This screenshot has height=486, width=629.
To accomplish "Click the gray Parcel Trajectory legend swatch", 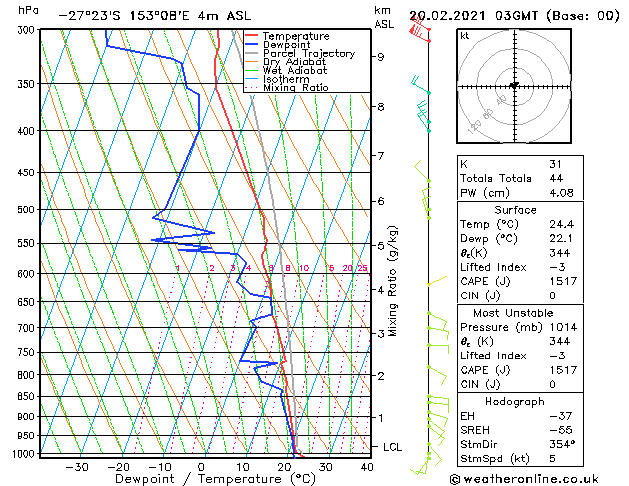I will 251,53.
